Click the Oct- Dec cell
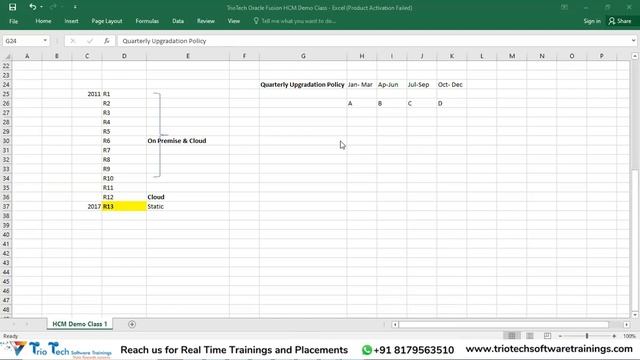This screenshot has width=640, height=360. [452, 84]
